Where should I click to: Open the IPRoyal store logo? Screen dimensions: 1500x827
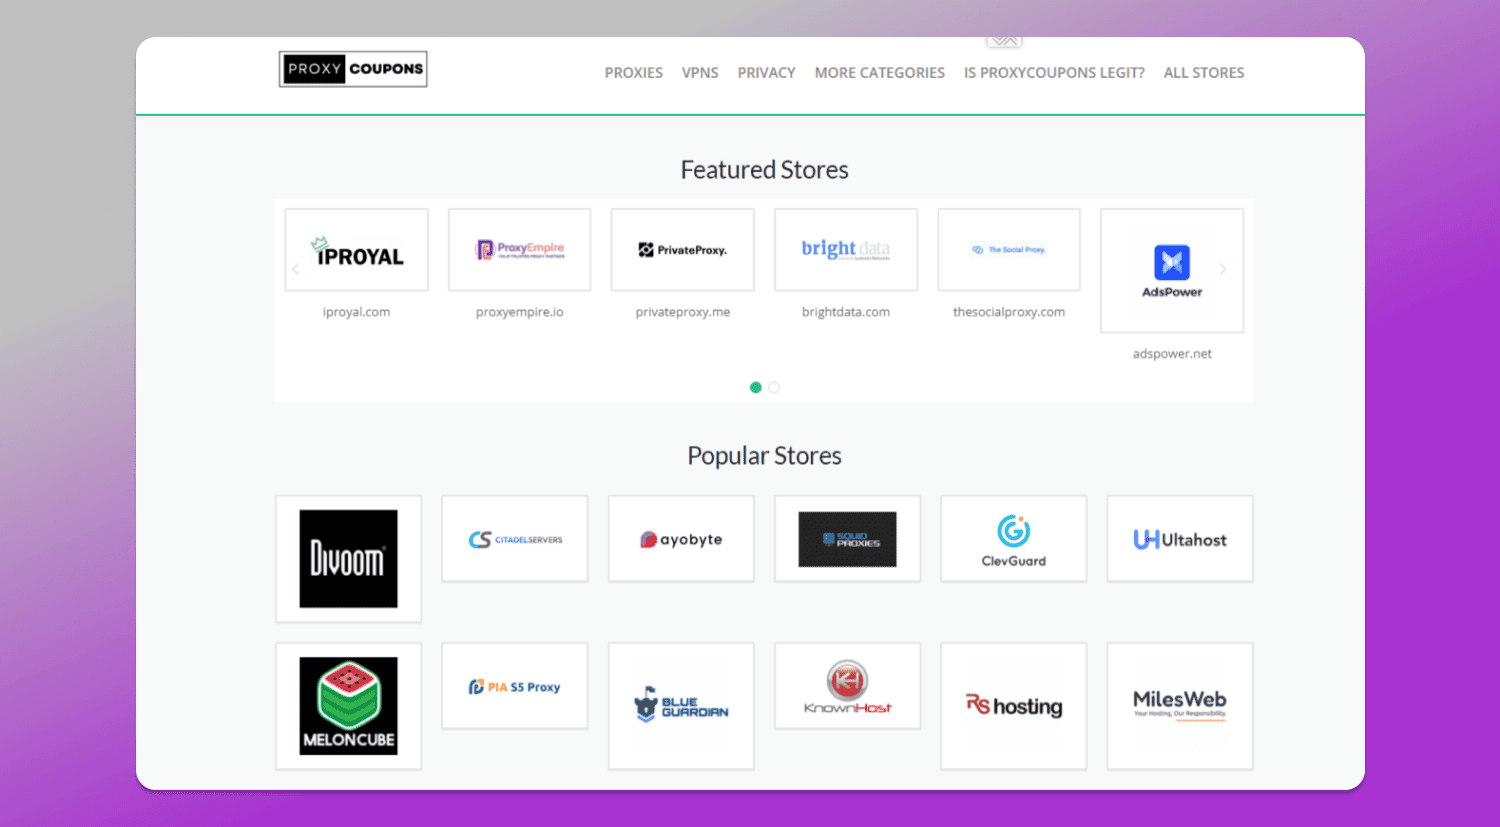[x=356, y=250]
